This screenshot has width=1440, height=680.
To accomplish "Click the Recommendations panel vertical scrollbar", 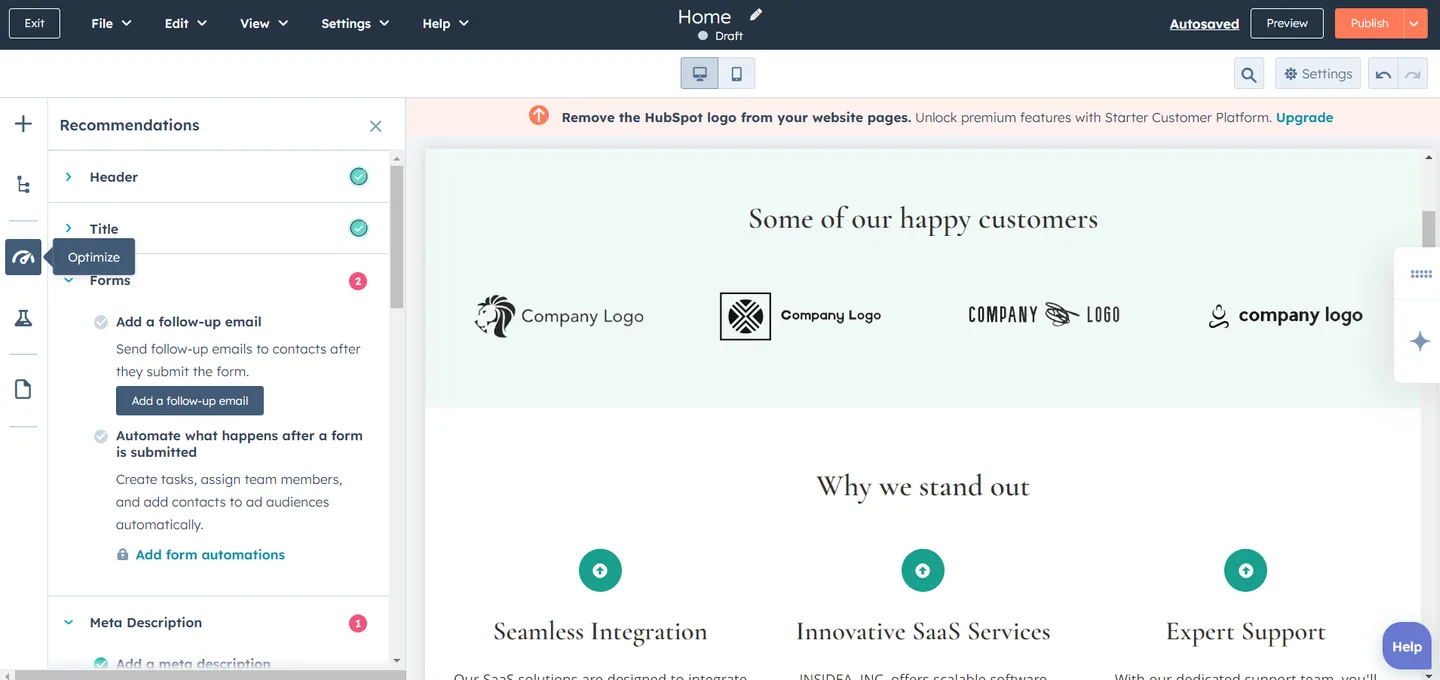I will tap(397, 237).
